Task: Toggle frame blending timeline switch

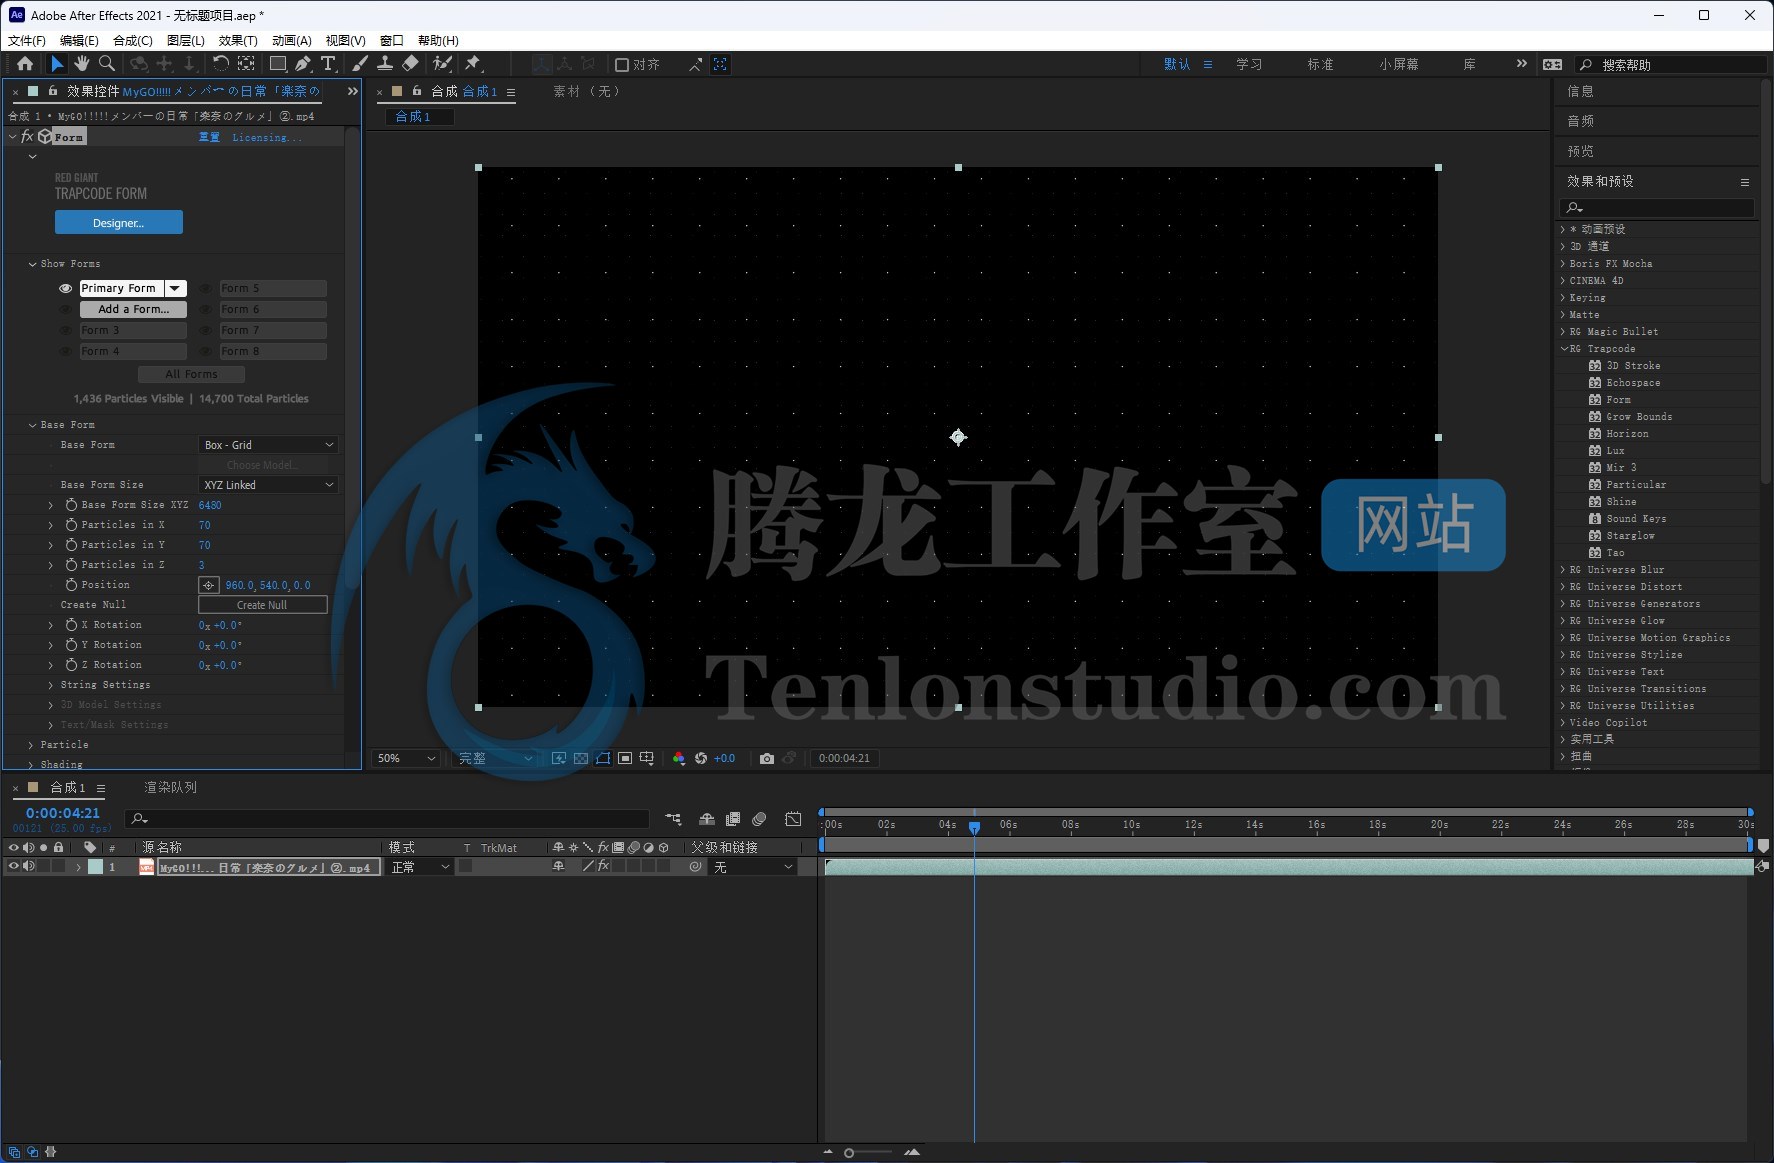Action: (733, 819)
